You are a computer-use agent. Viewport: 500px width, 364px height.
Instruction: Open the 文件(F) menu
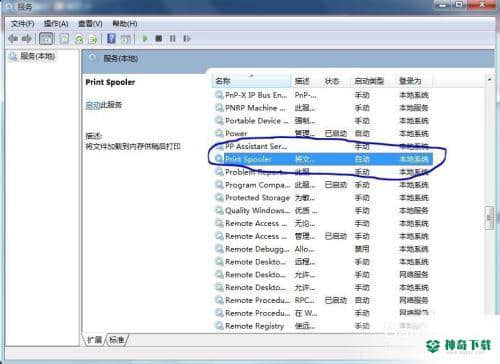[x=22, y=24]
